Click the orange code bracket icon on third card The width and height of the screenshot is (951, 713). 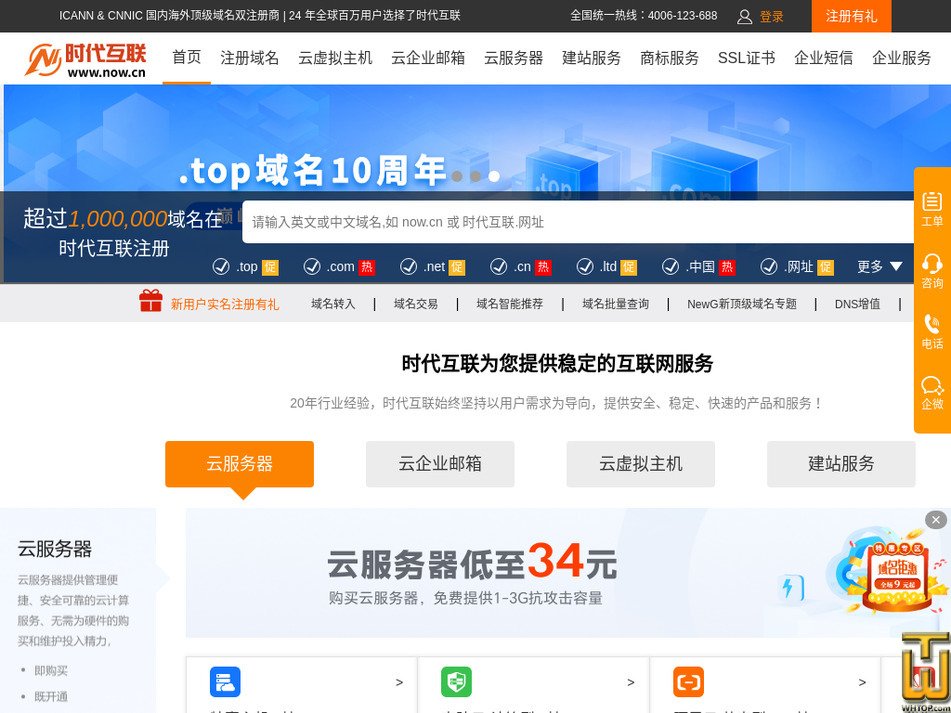point(688,681)
